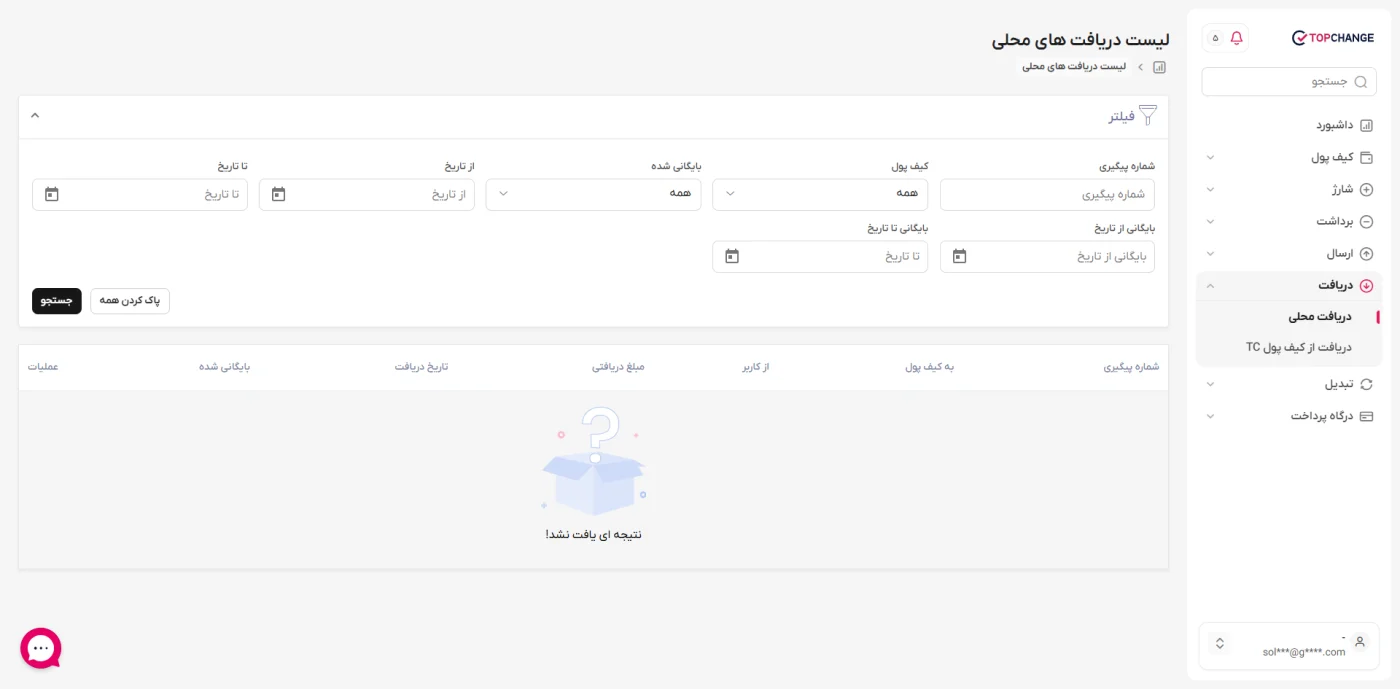Click the sidebar جستجو search field
This screenshot has width=1400, height=689.
tap(1289, 82)
